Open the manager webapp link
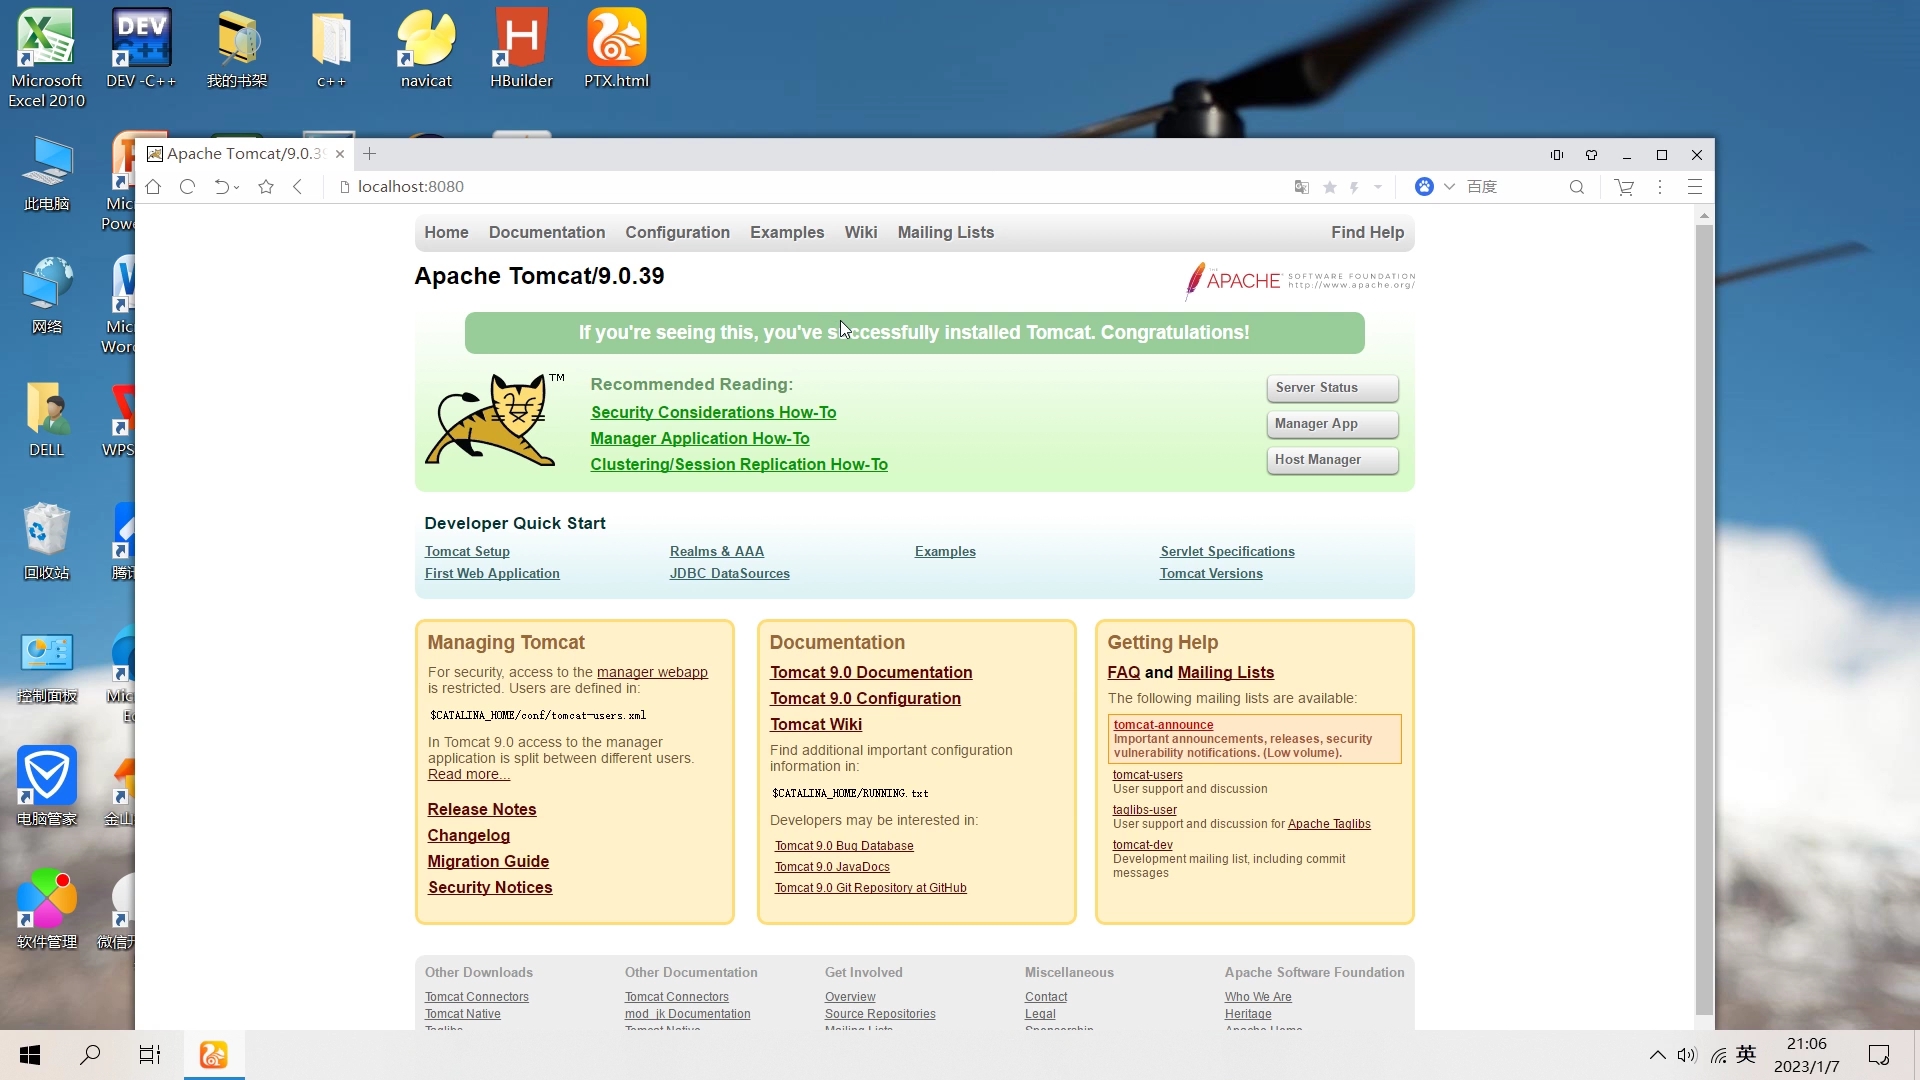Image resolution: width=1920 pixels, height=1080 pixels. (652, 673)
